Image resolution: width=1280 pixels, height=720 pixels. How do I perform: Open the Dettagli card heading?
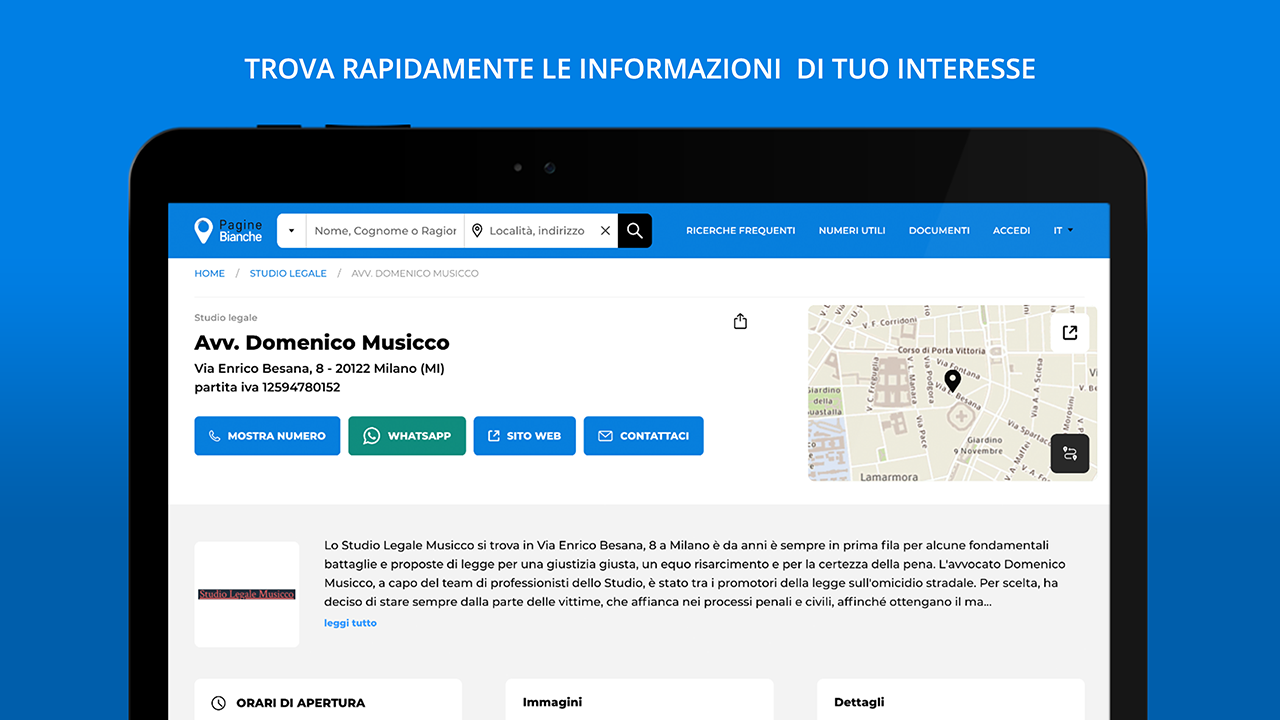click(x=859, y=702)
